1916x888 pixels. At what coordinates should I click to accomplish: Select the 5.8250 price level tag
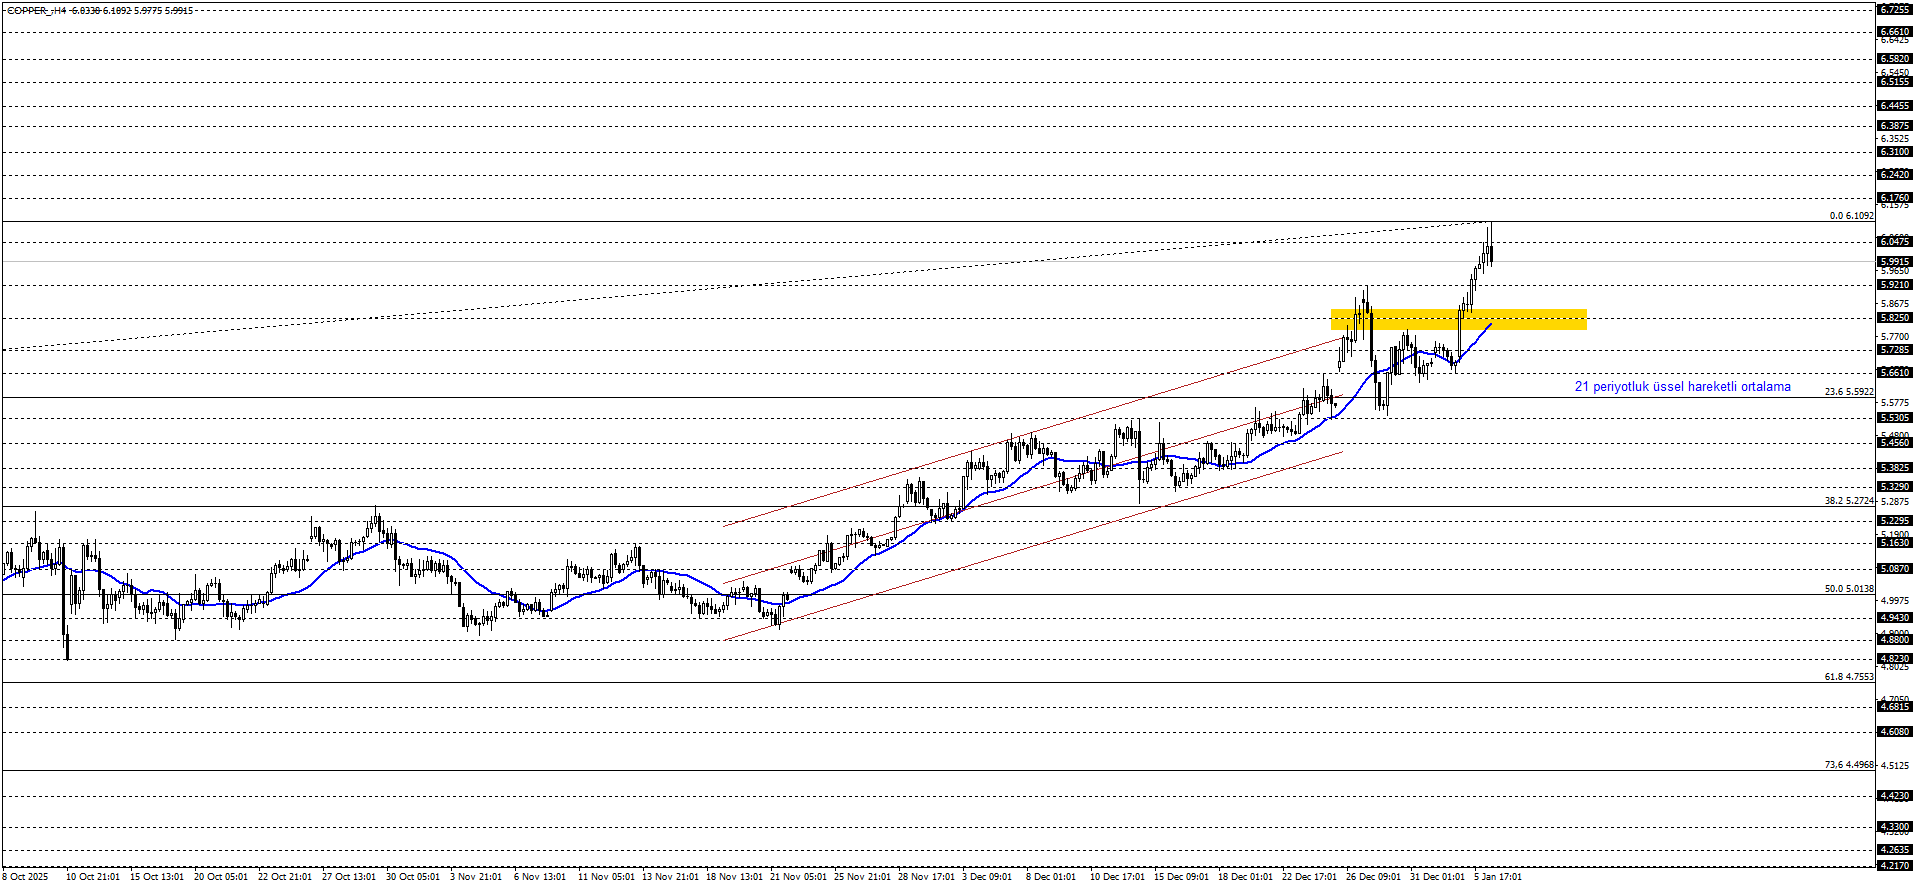(1895, 318)
